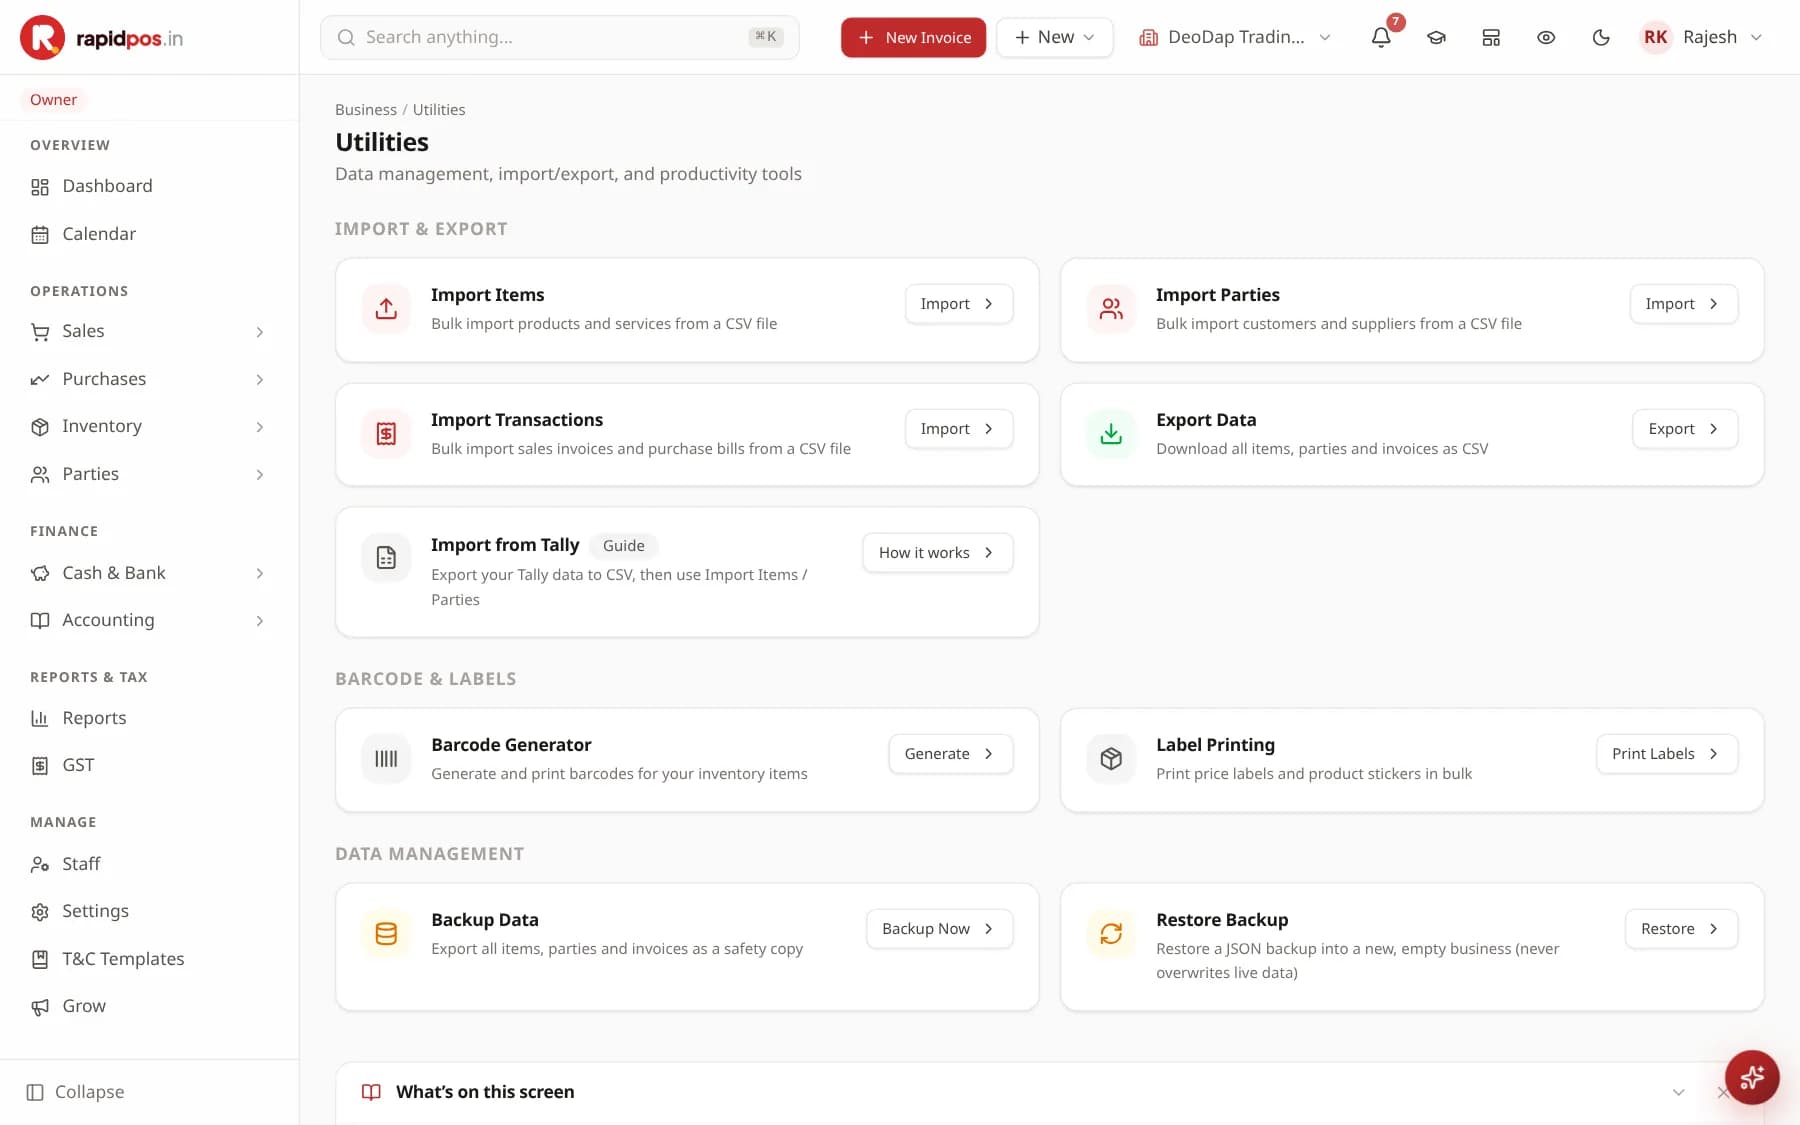Open Calendar from the sidebar
This screenshot has height=1125, width=1800.
(x=150, y=234)
